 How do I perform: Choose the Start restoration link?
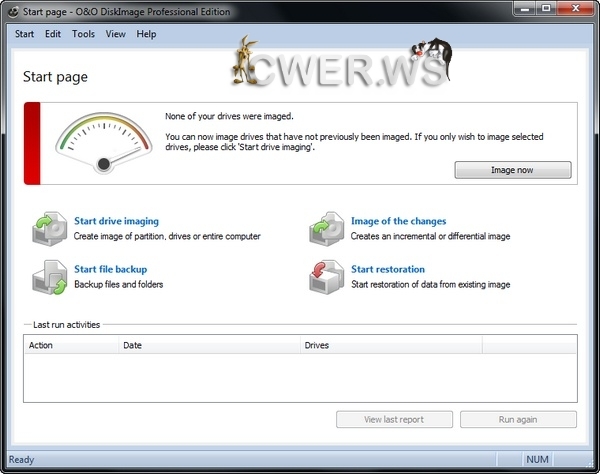pos(388,269)
